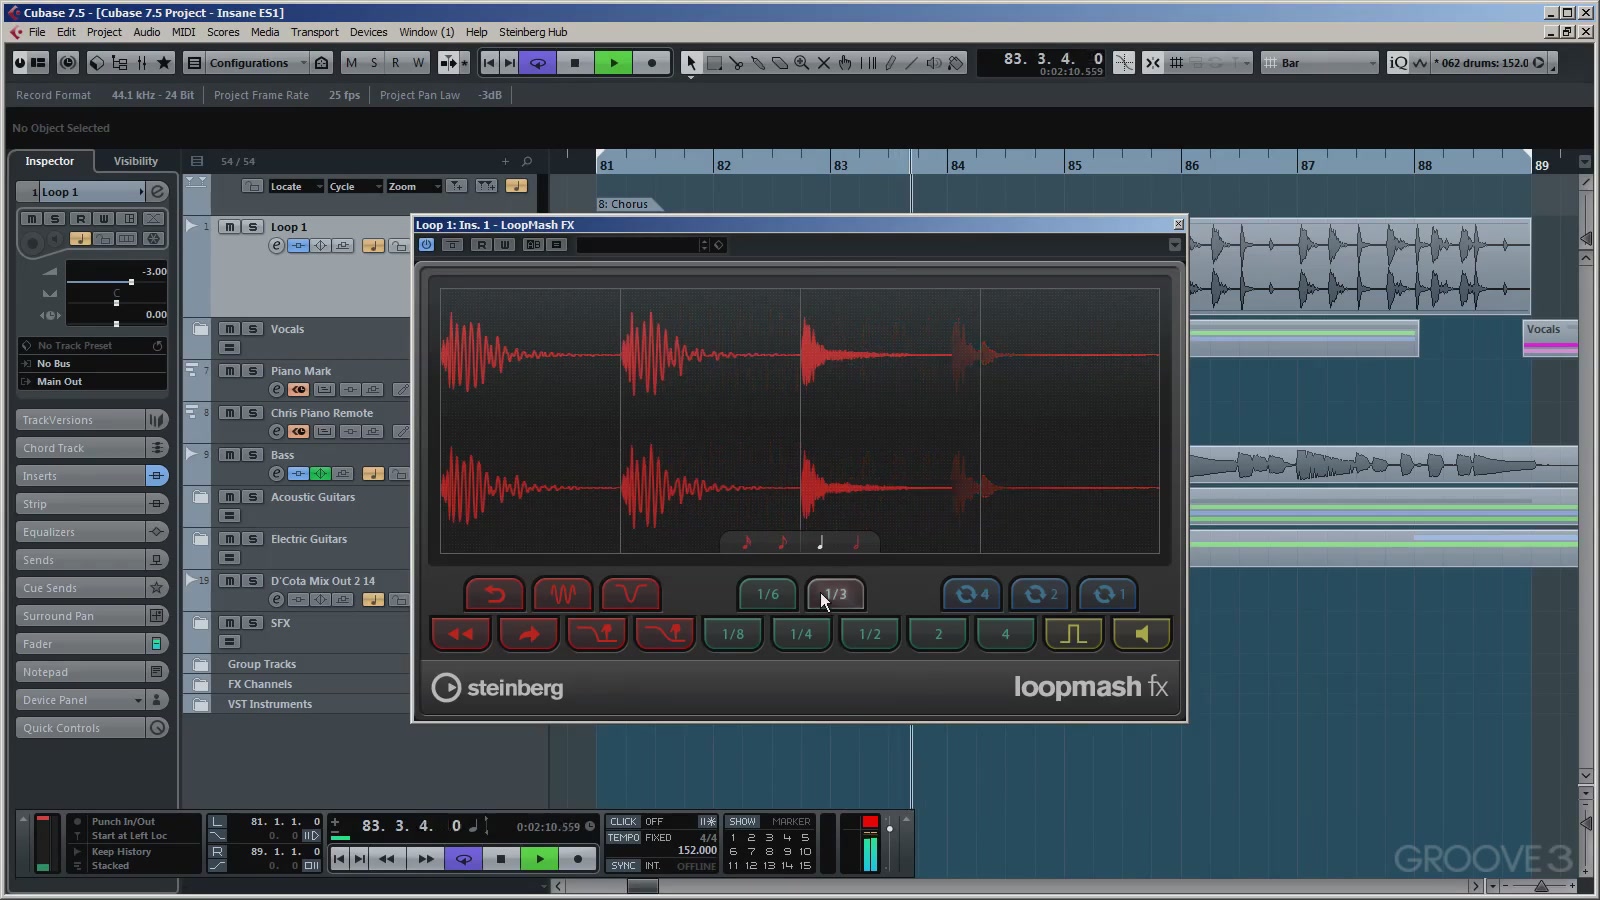Switch to the Visibility tab

[136, 161]
